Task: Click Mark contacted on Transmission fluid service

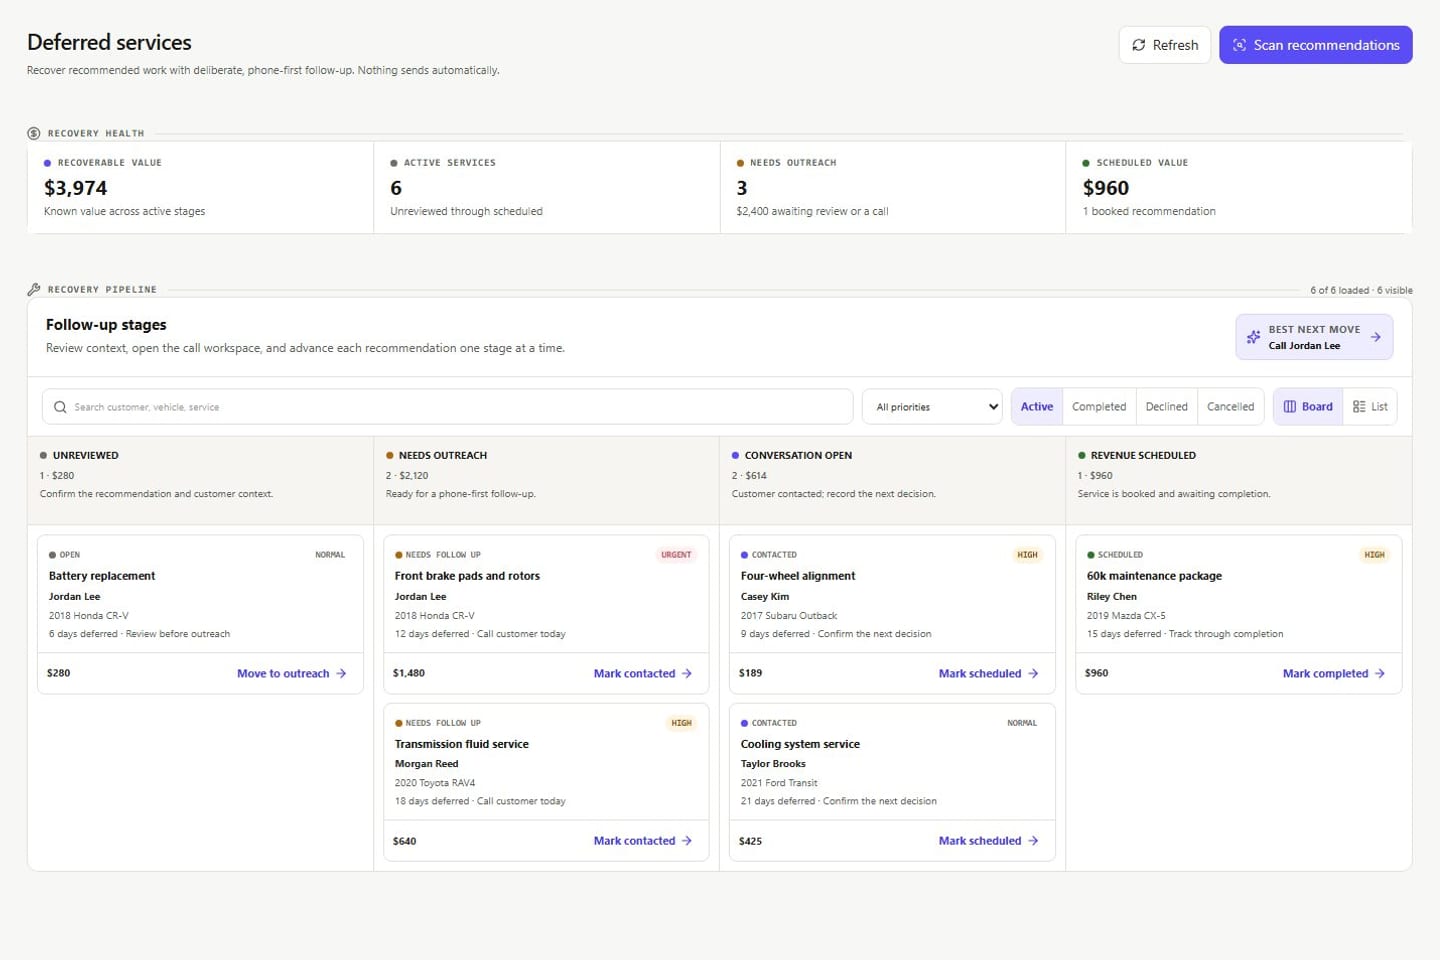Action: [x=643, y=841]
